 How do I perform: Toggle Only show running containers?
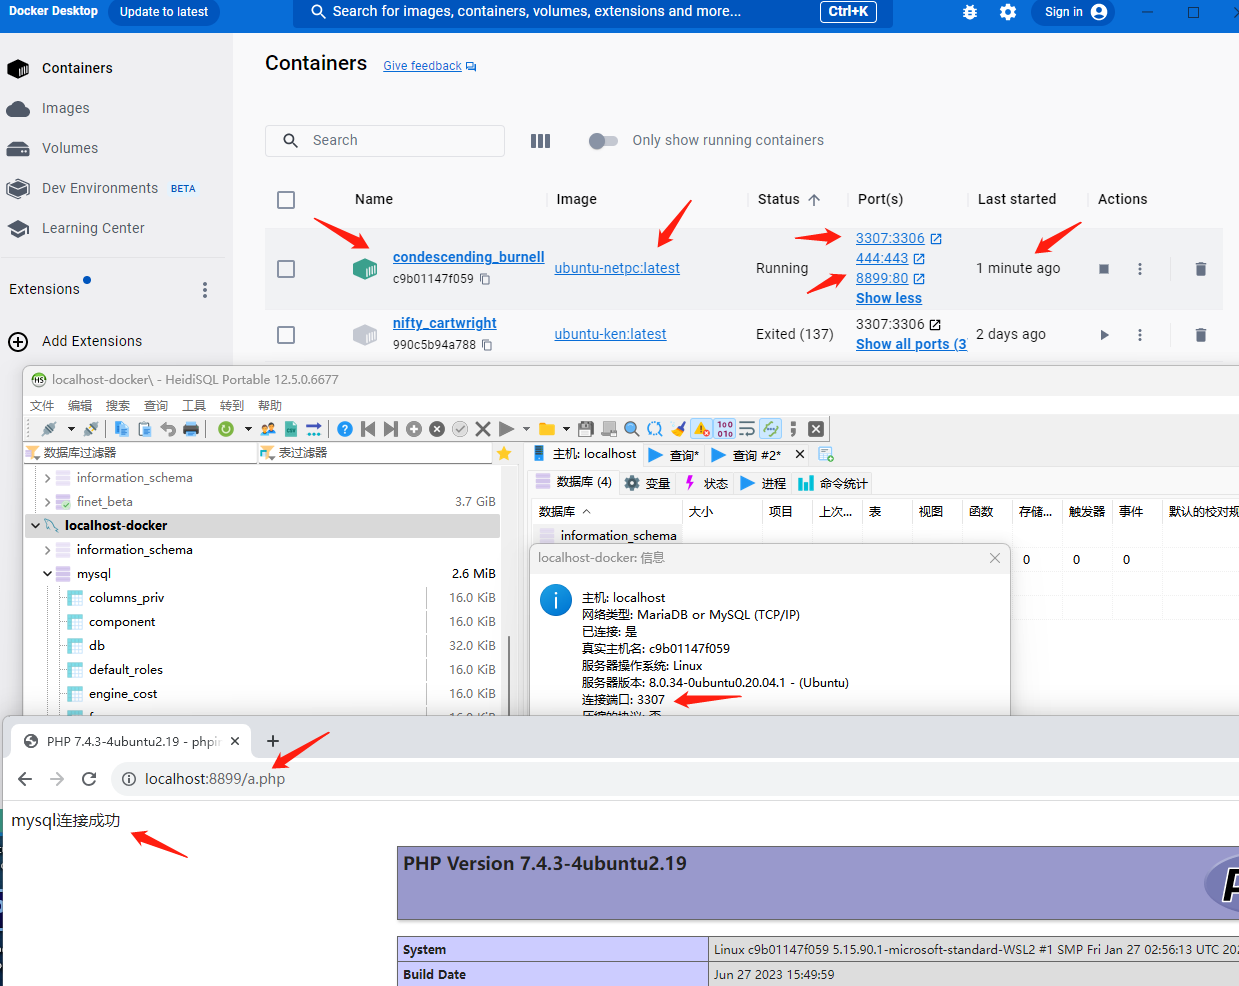603,141
